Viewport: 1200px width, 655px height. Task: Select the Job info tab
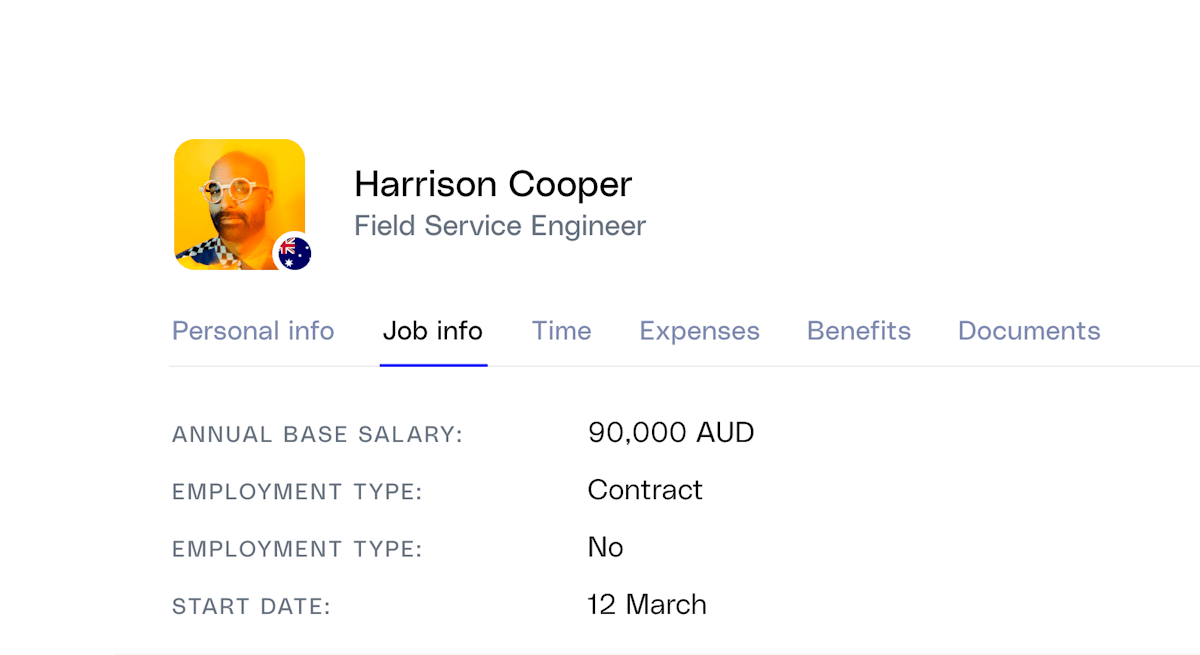(x=433, y=331)
